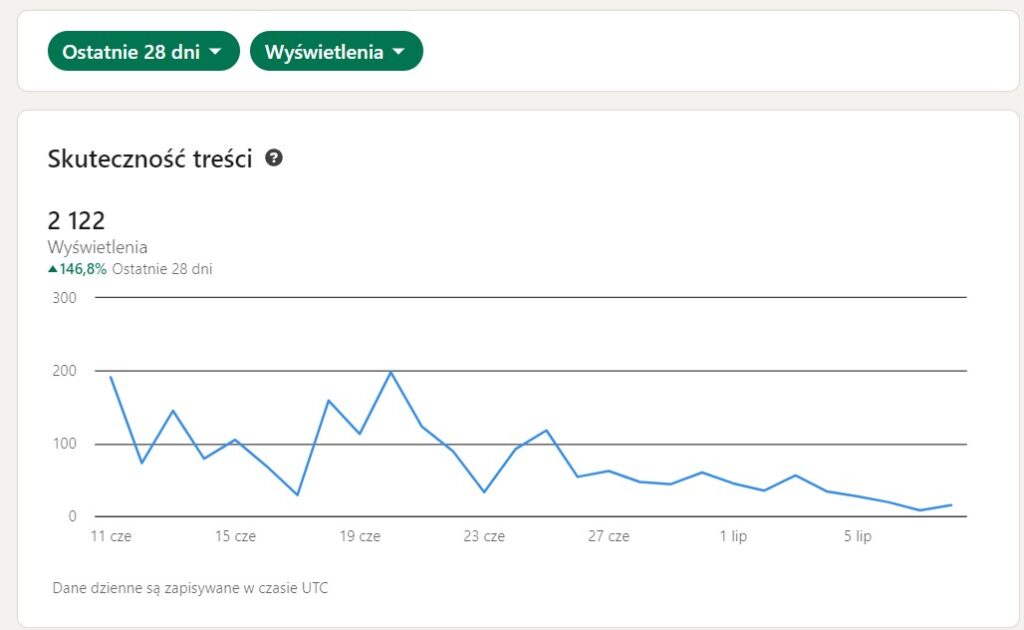Select the chart peak near 19 cze

click(x=392, y=373)
